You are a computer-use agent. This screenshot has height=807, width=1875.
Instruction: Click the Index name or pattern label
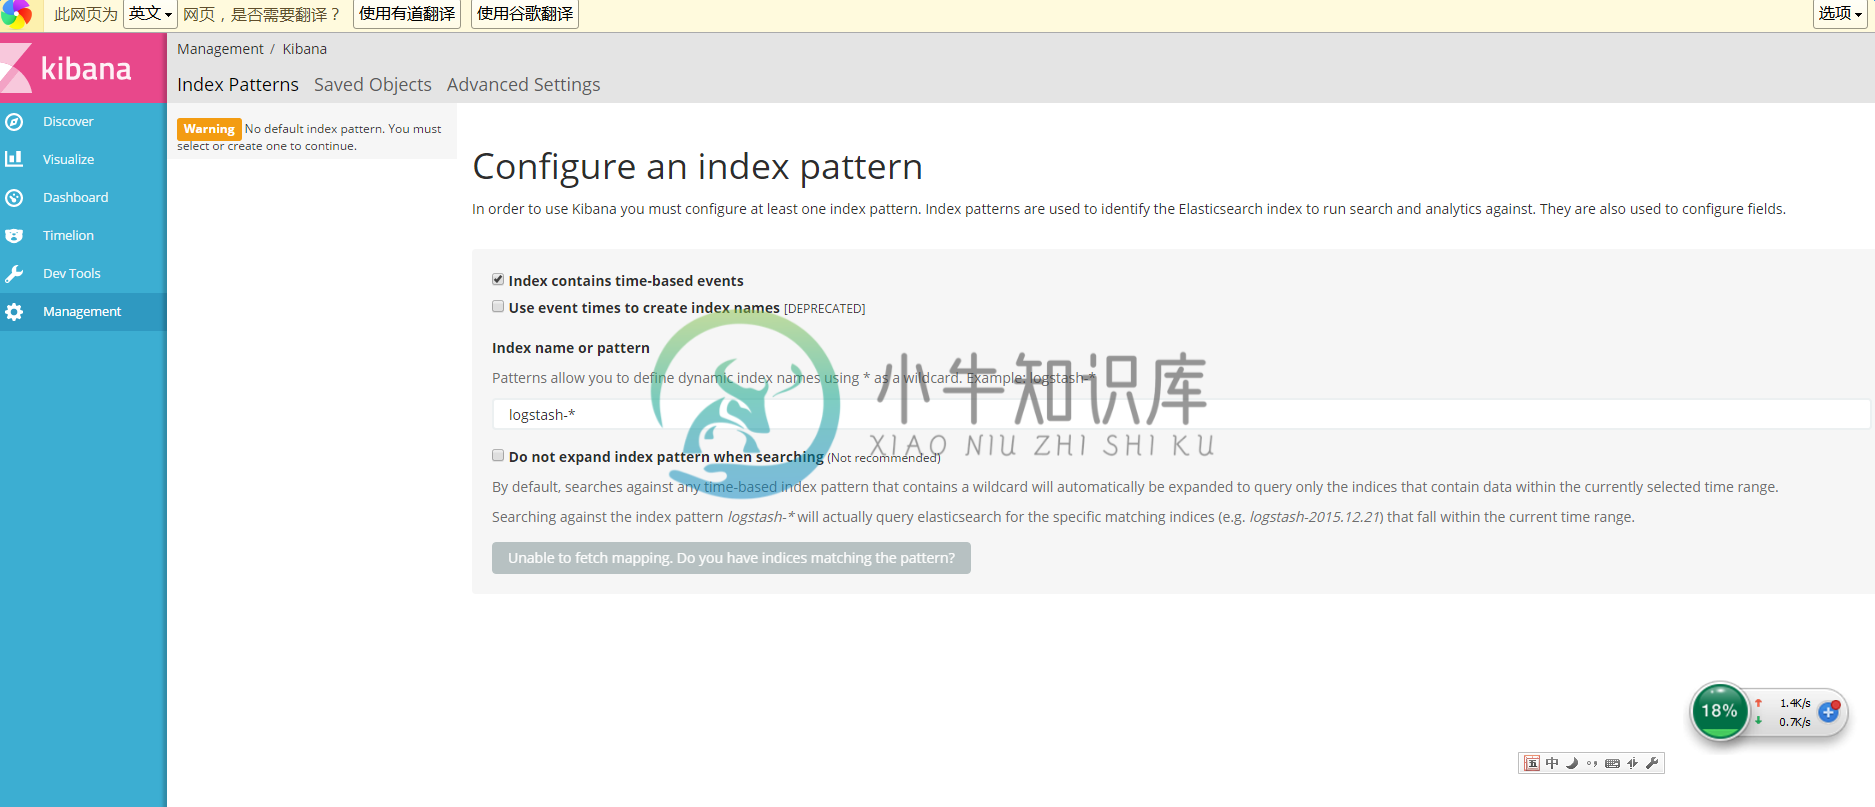[x=571, y=348]
